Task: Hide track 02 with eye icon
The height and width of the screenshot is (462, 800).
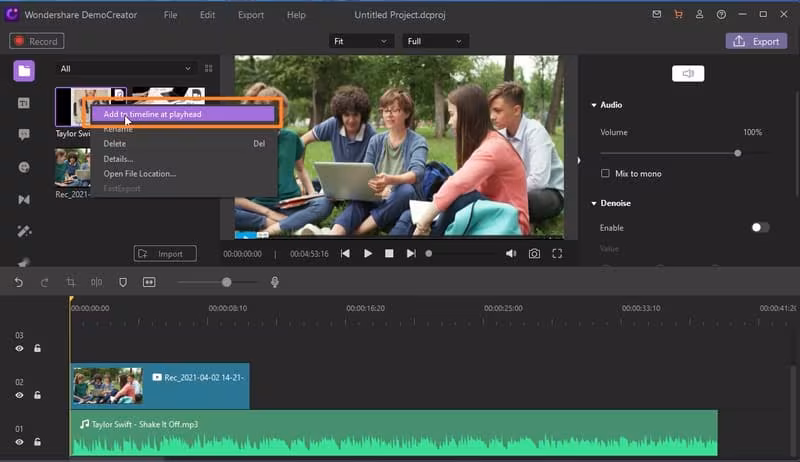Action: point(19,395)
